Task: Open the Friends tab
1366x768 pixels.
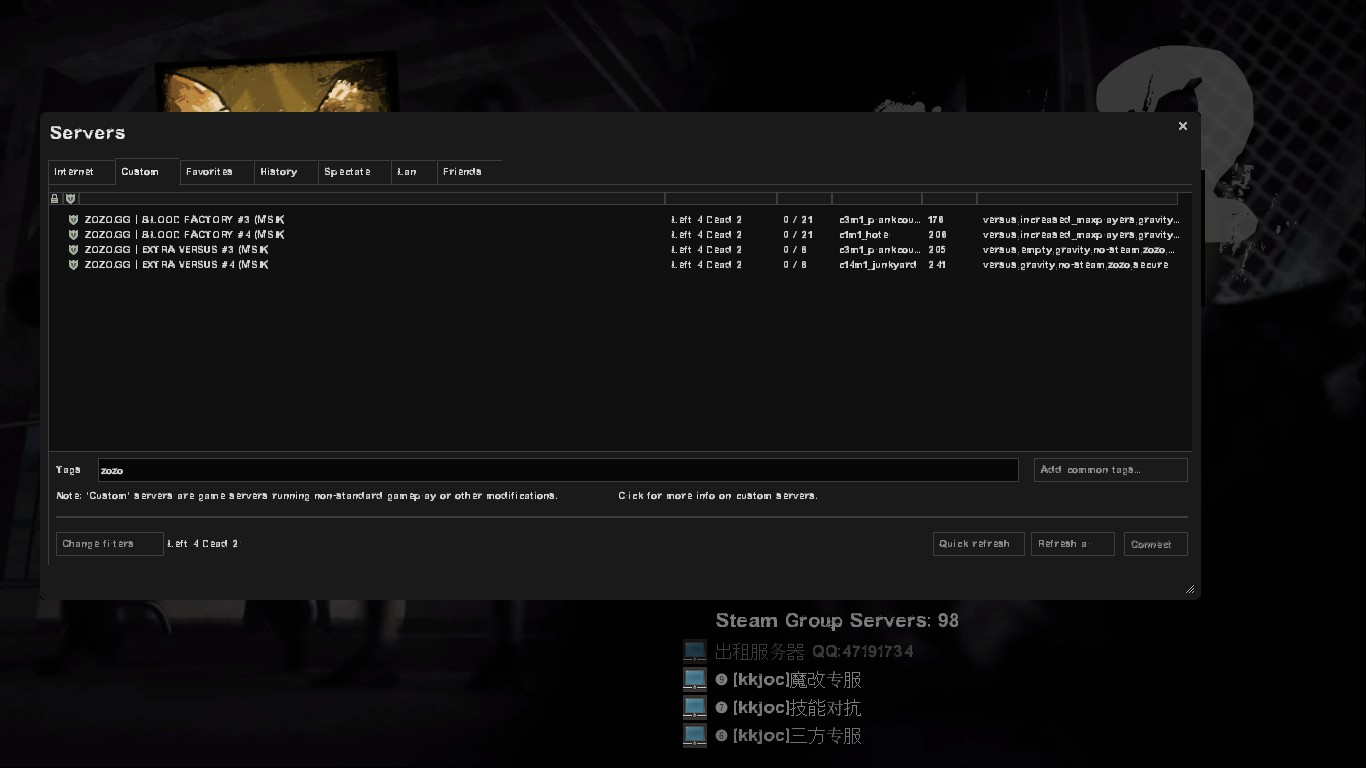Action: click(x=469, y=172)
